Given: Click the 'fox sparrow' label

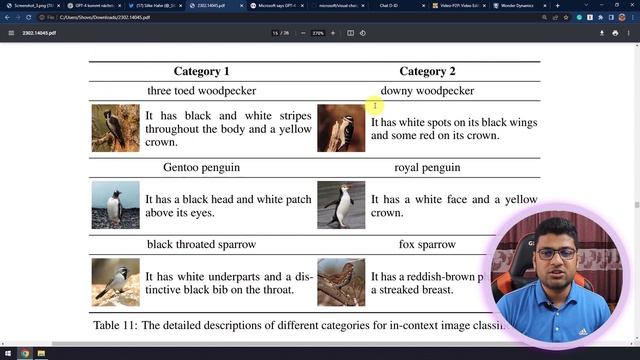Looking at the screenshot, I should tap(427, 244).
